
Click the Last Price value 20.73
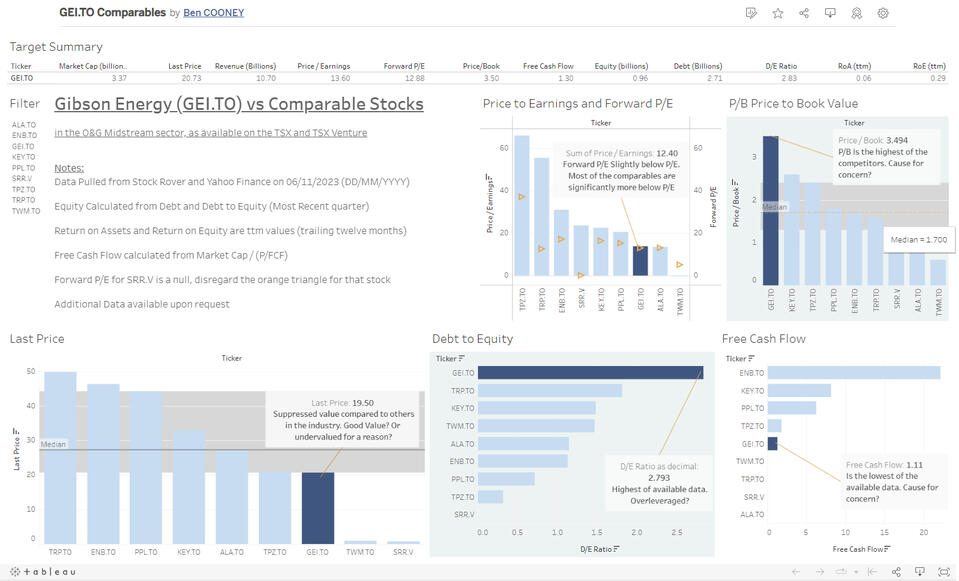191,78
